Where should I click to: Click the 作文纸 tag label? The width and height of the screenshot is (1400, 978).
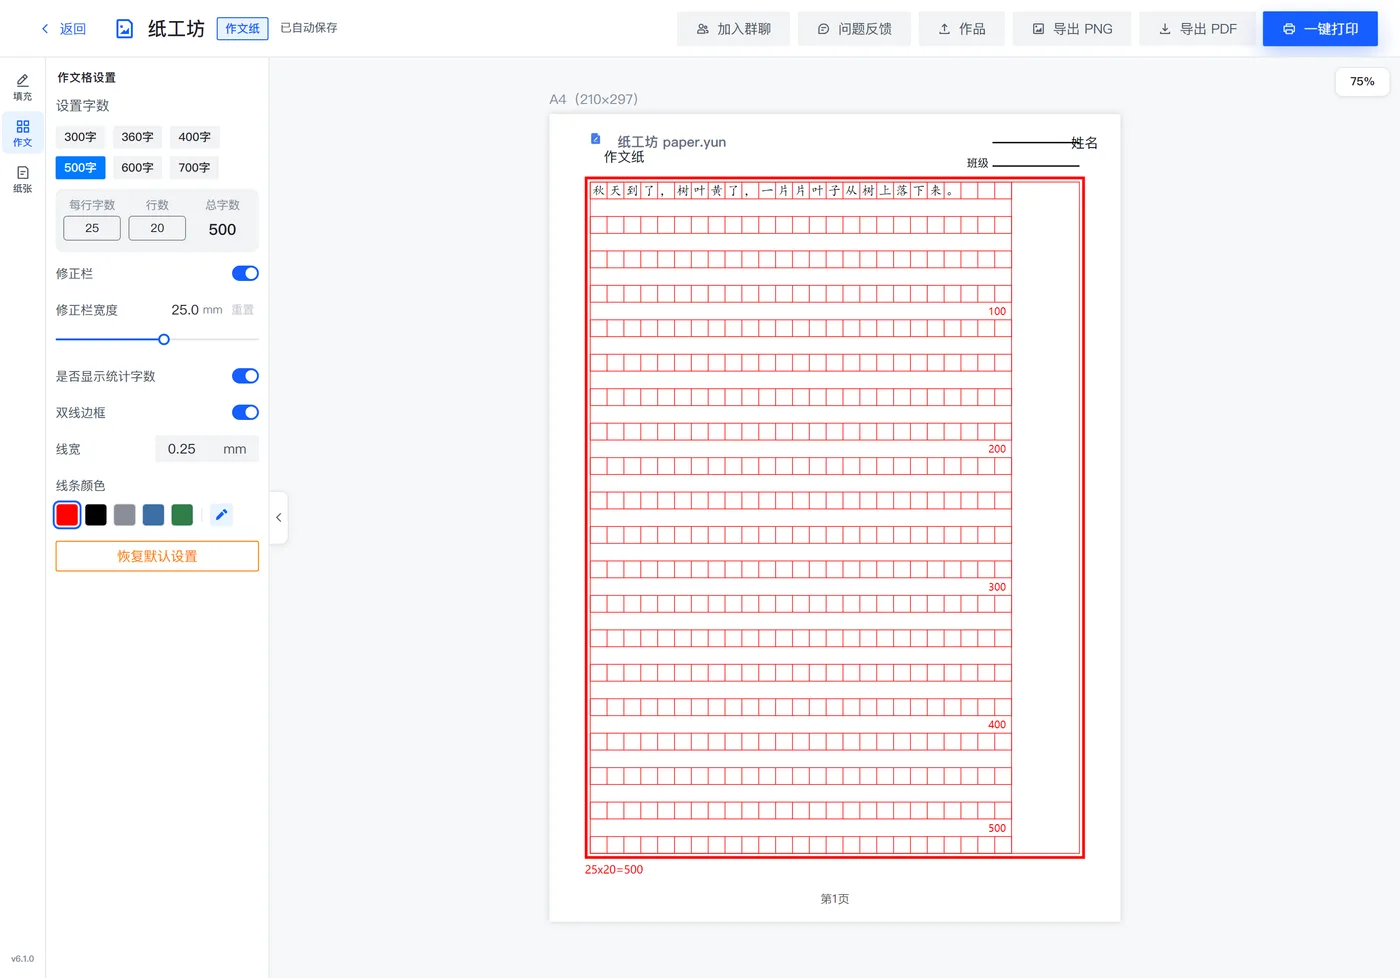(242, 29)
